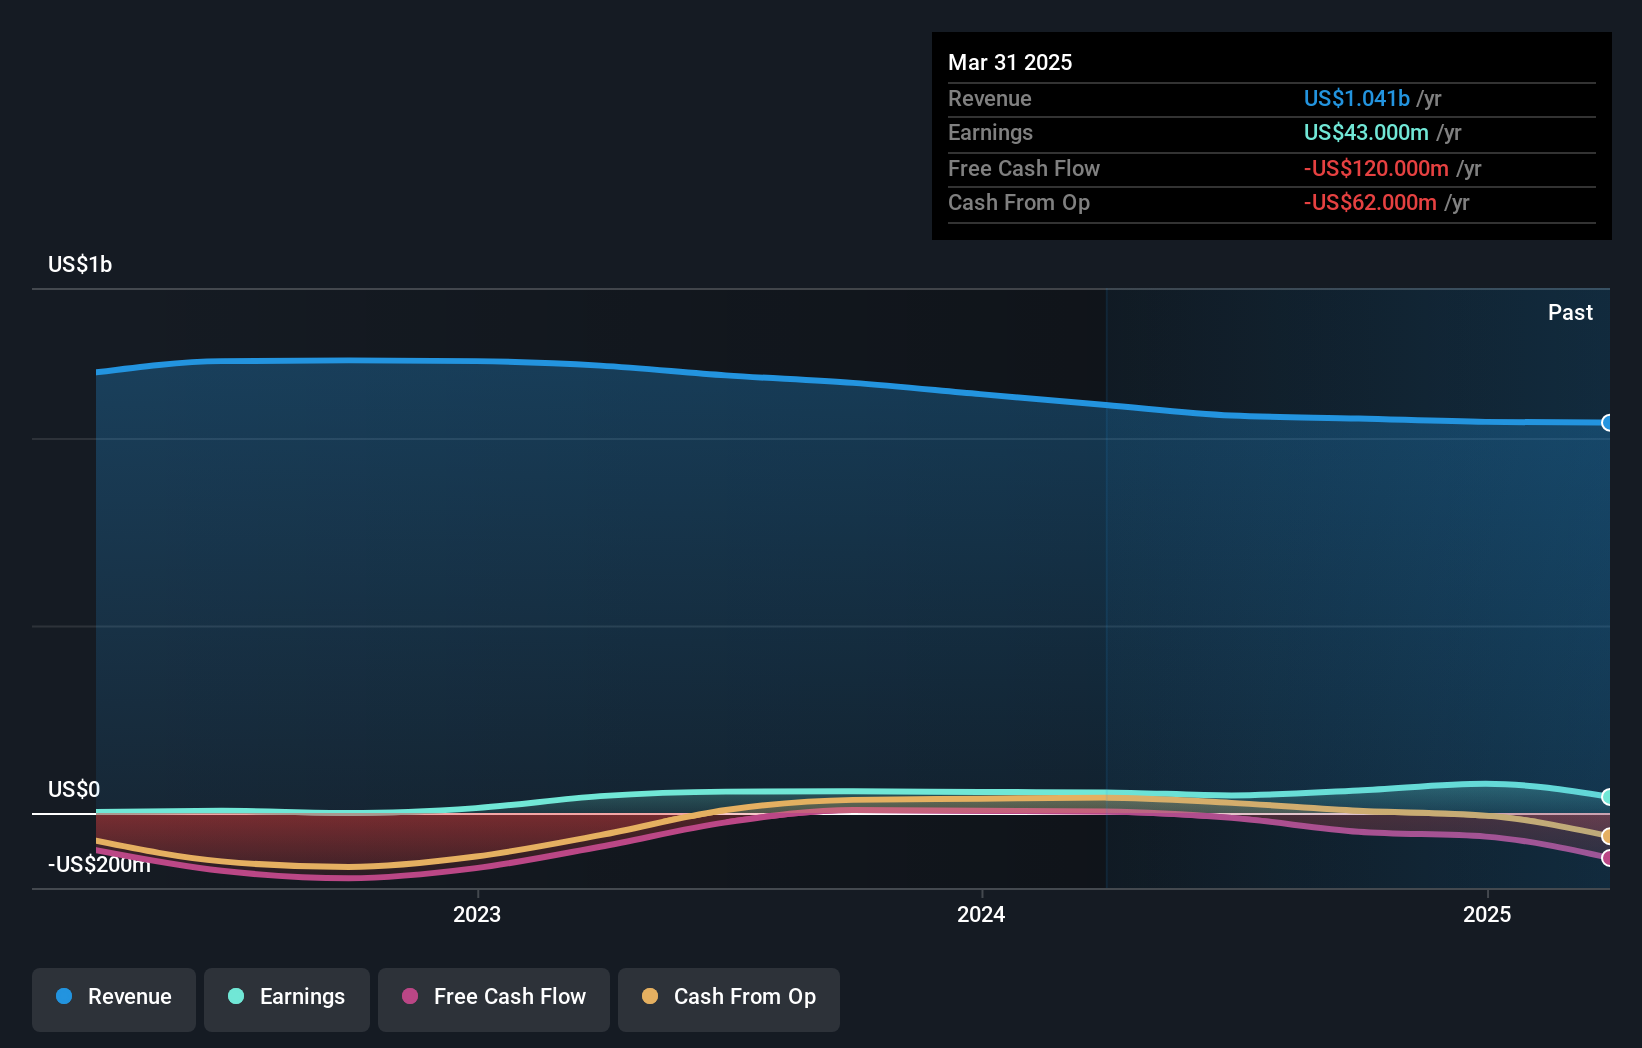Click the Earnings row label in tooltip
The height and width of the screenshot is (1048, 1642).
(990, 132)
